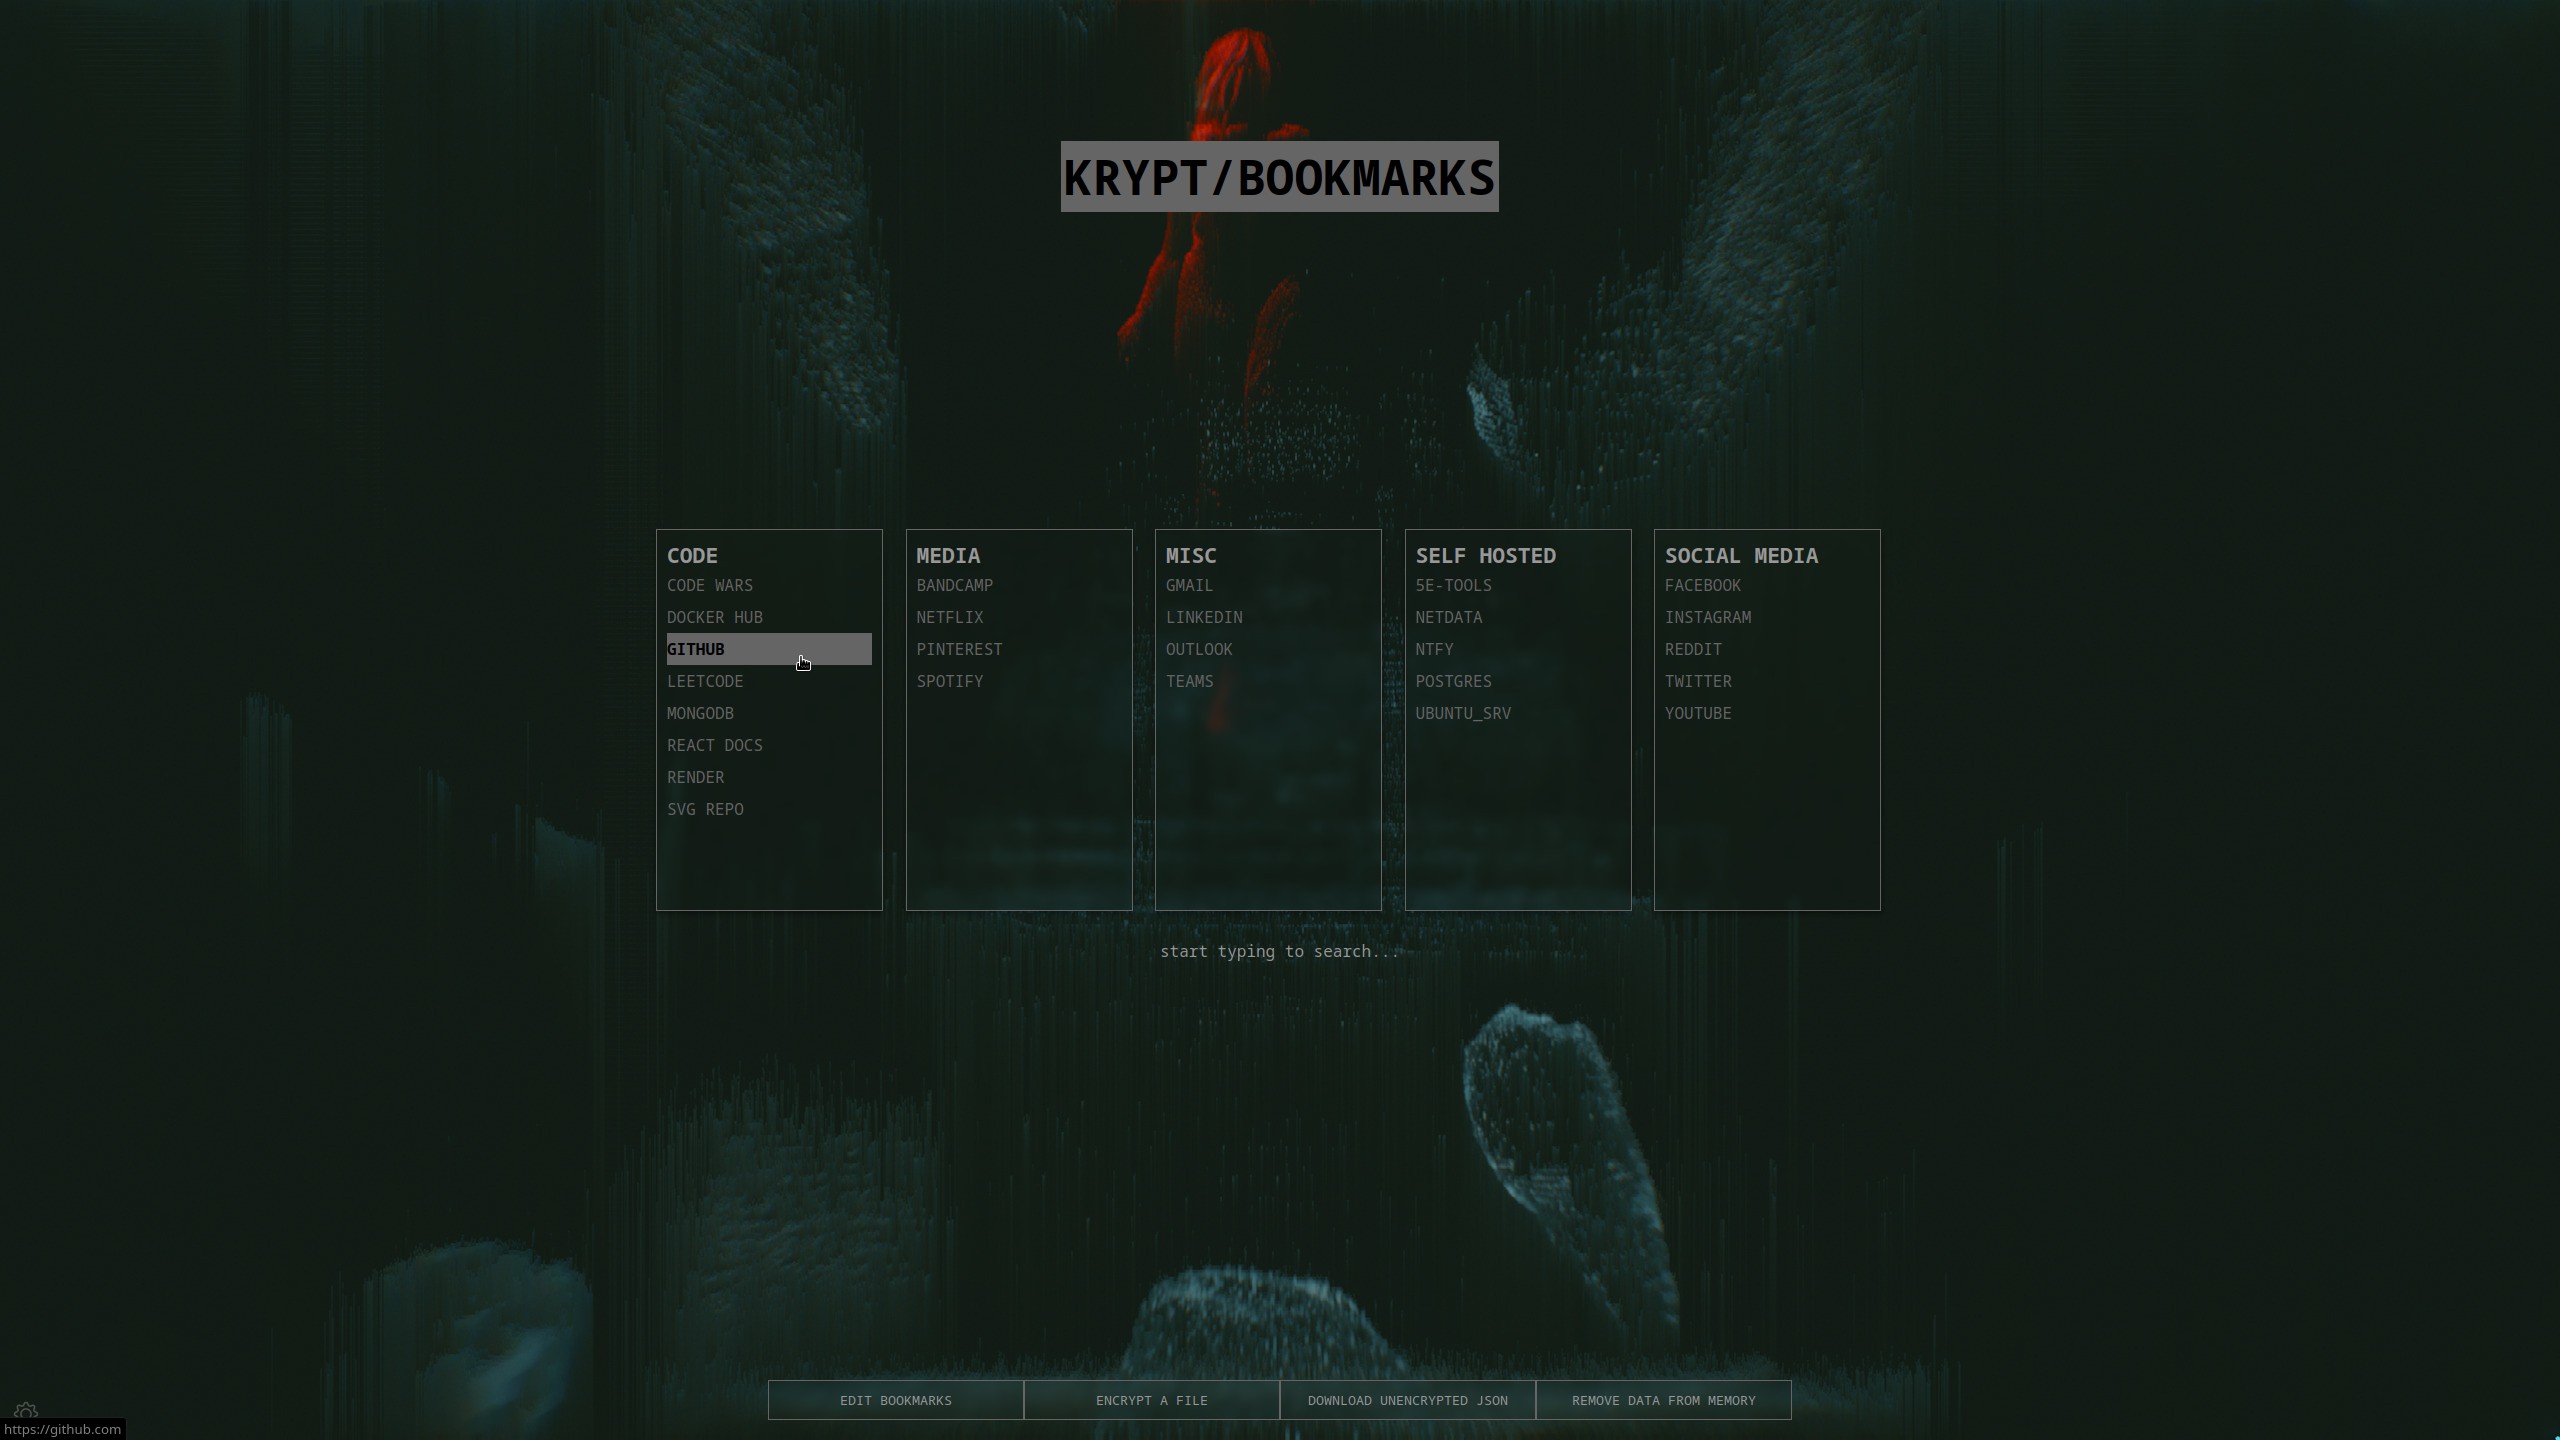Screen dimensions: 2560x1440
Task: Go to the Leetcode bookmark
Action: (705, 681)
